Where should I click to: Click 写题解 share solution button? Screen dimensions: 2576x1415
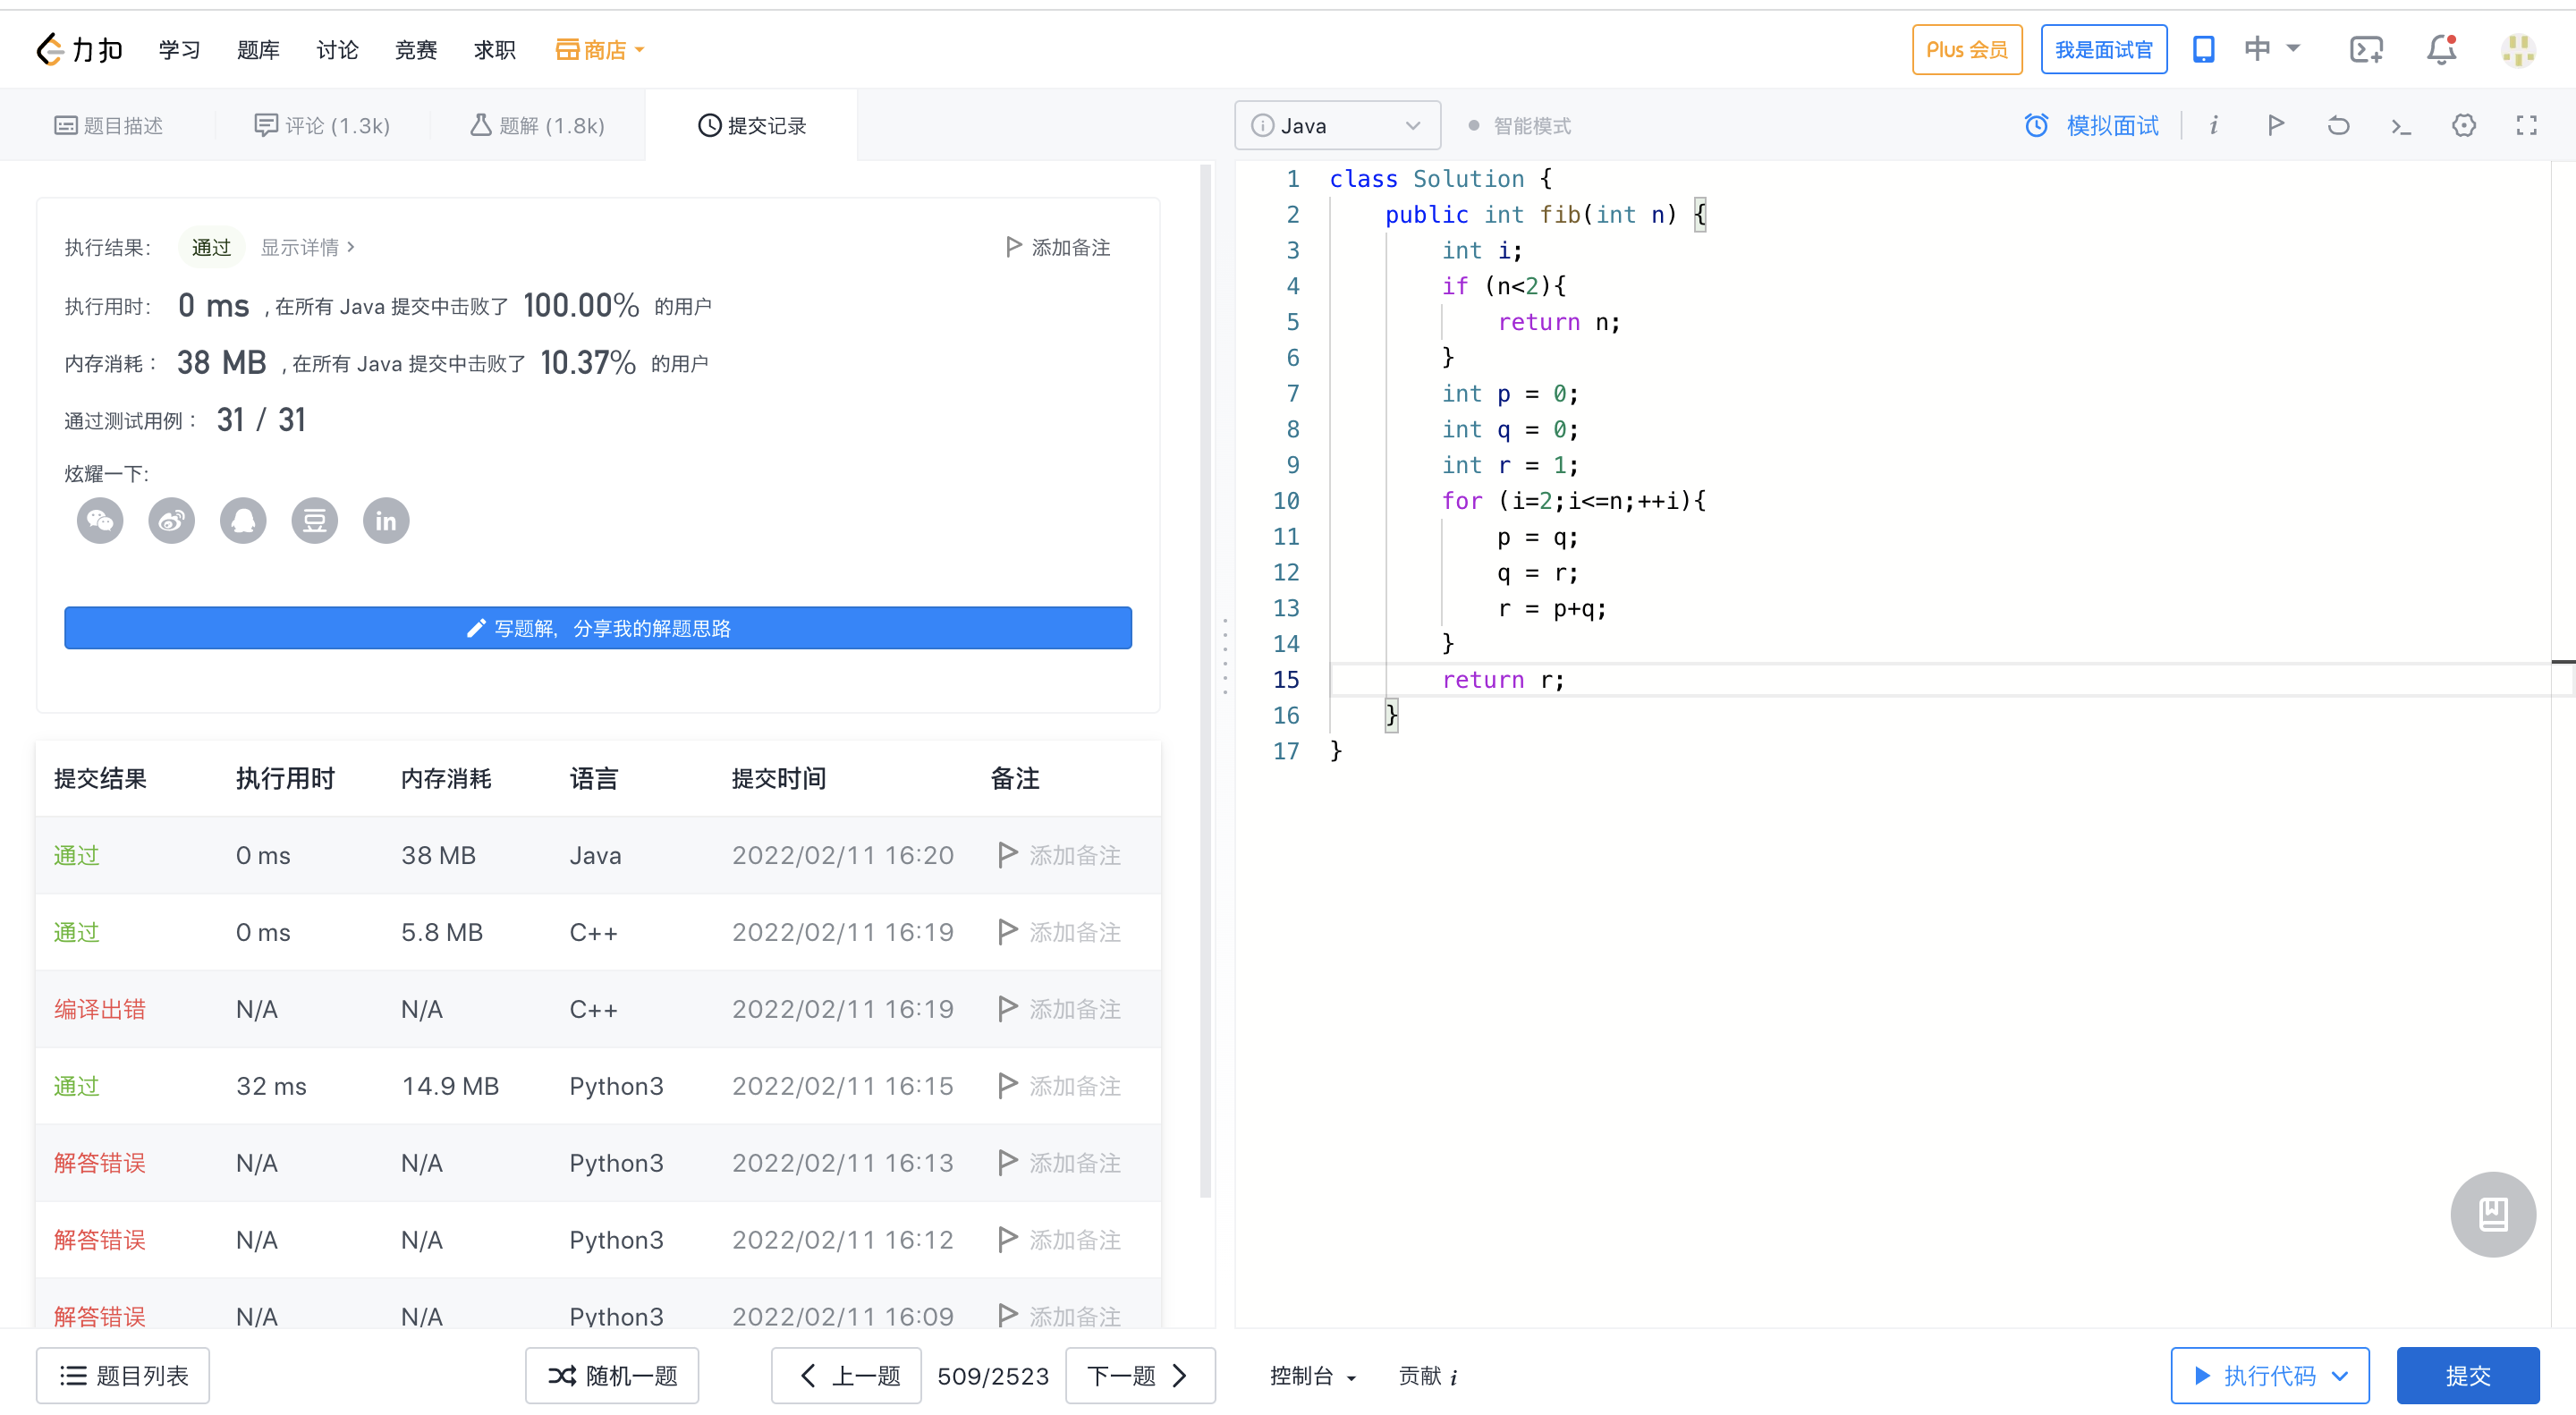pos(598,628)
